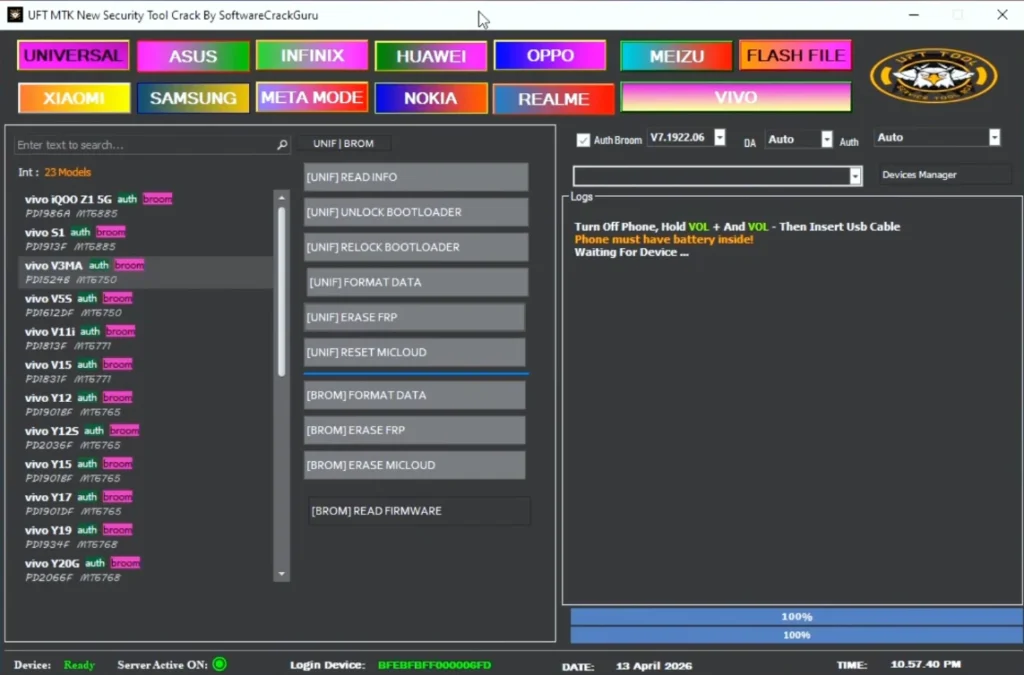Click the app icon in title bar
1024x675 pixels.
15,15
